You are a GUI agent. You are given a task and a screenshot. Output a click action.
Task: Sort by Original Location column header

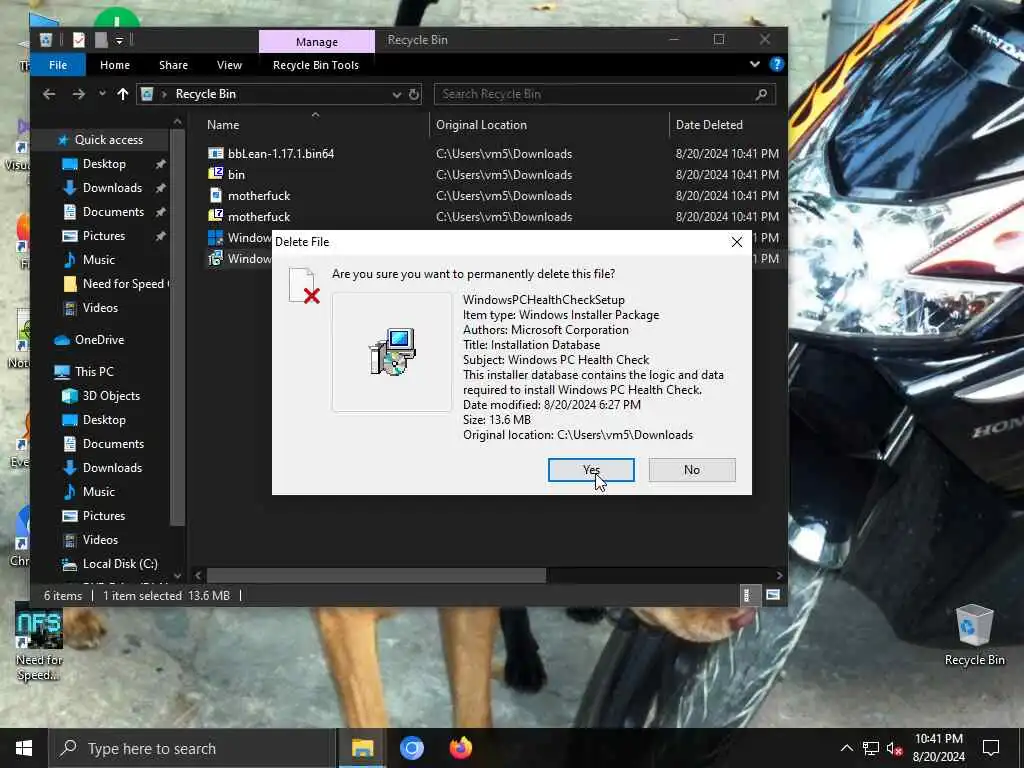[481, 125]
